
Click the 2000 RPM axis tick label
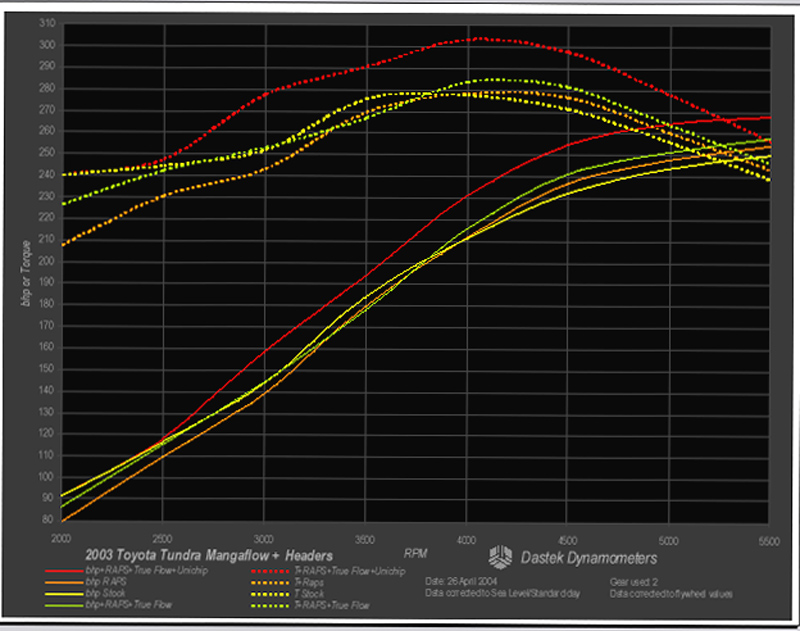pyautogui.click(x=61, y=539)
